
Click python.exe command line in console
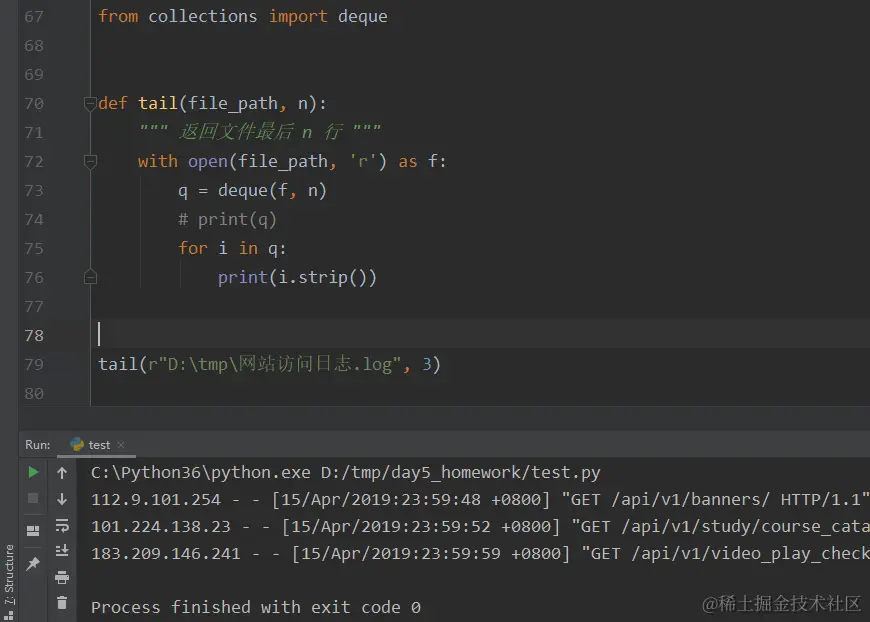tap(346, 472)
